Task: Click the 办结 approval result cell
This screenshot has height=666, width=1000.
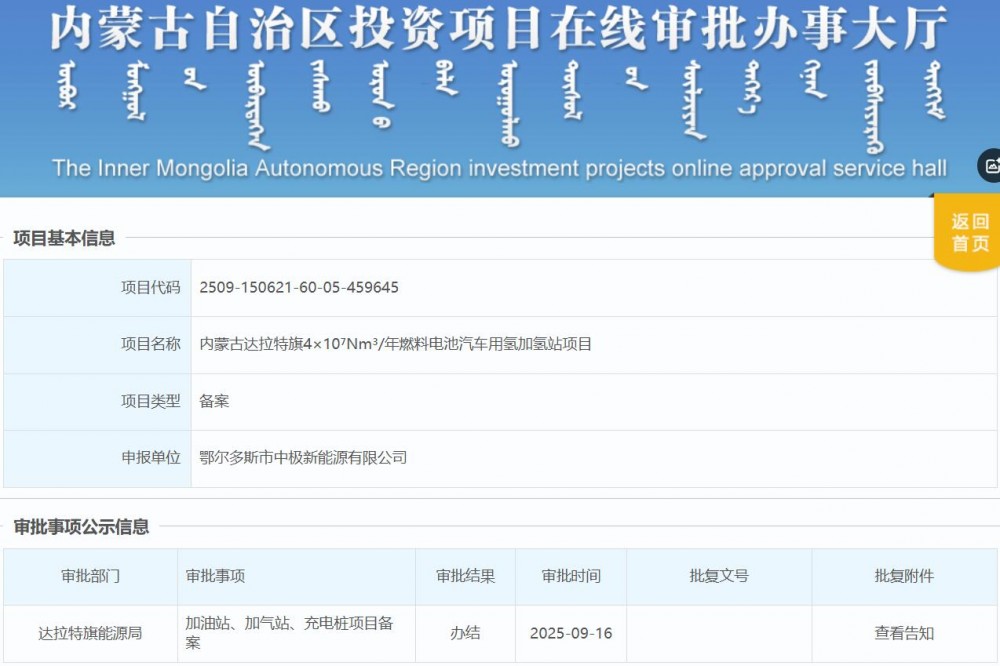Action: (465, 633)
